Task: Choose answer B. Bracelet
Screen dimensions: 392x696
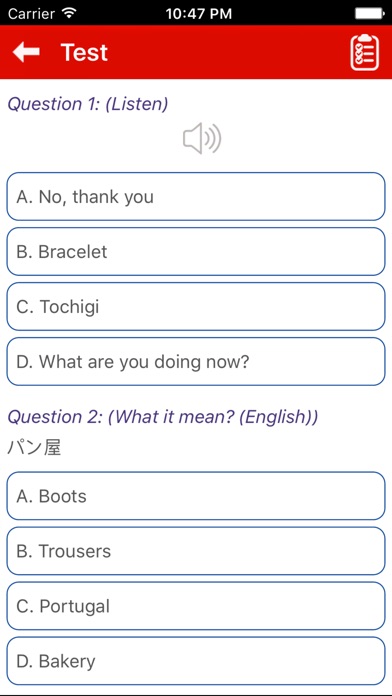Action: 196,252
